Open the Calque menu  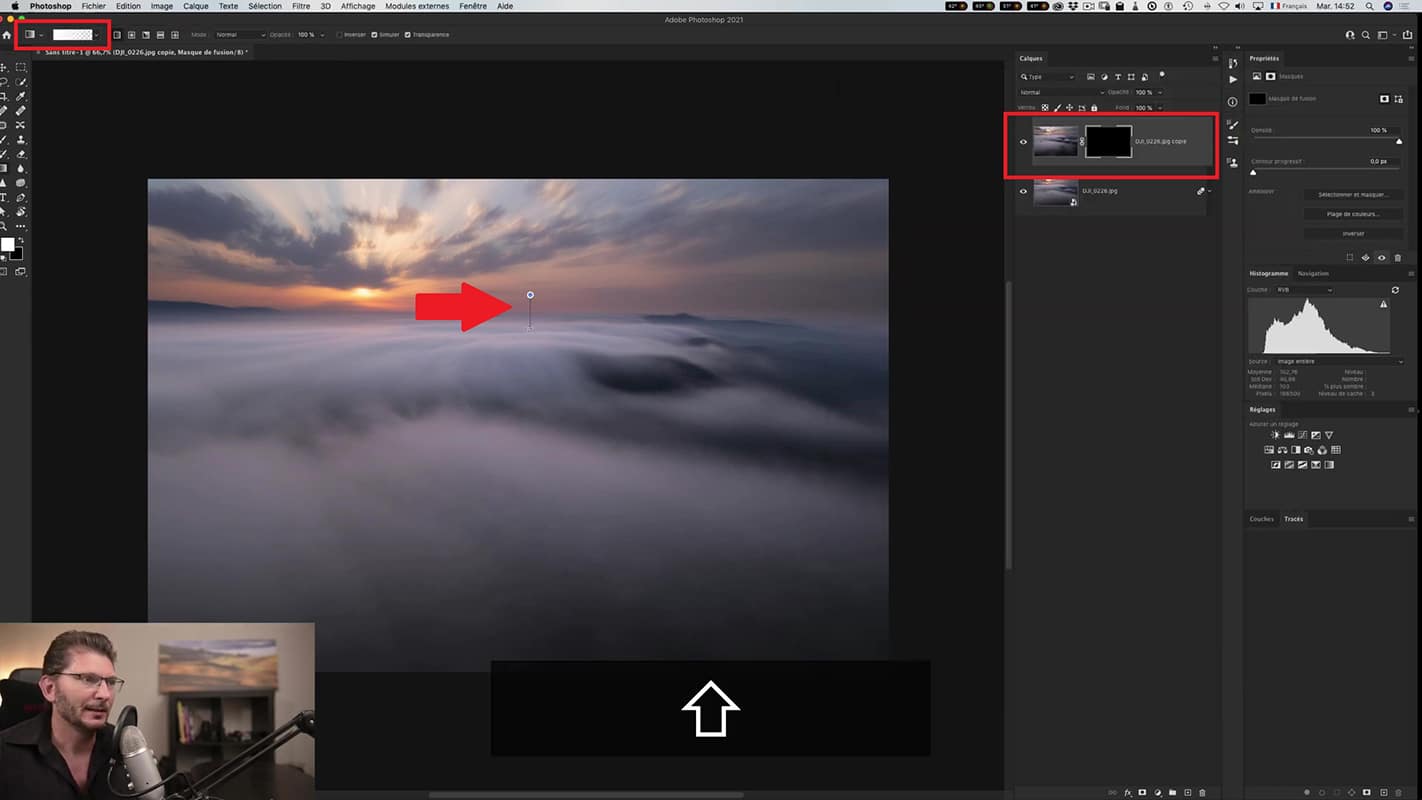[196, 6]
